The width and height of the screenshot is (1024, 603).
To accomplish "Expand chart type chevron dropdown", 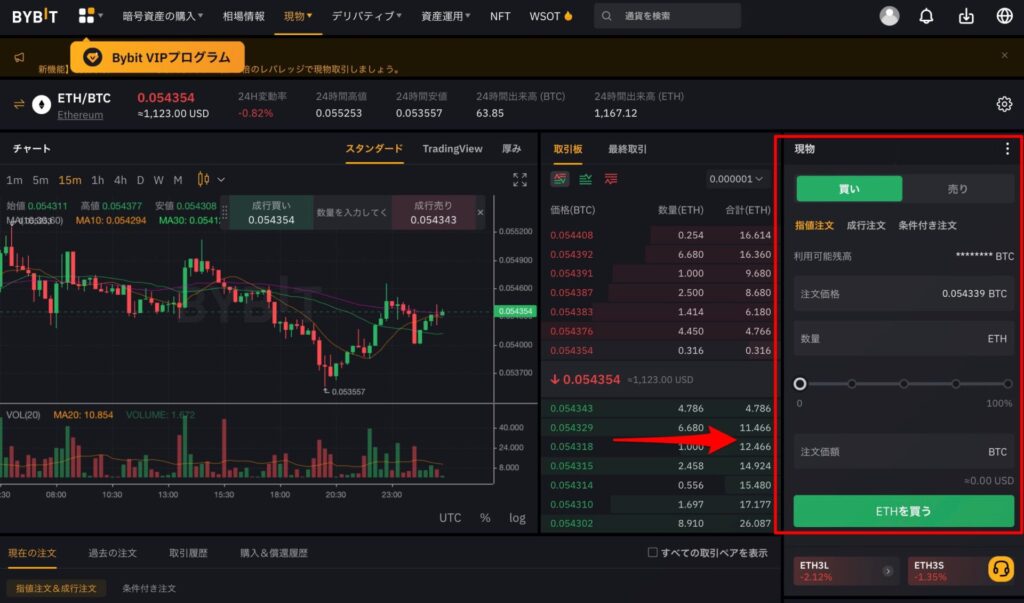I will click(x=221, y=180).
